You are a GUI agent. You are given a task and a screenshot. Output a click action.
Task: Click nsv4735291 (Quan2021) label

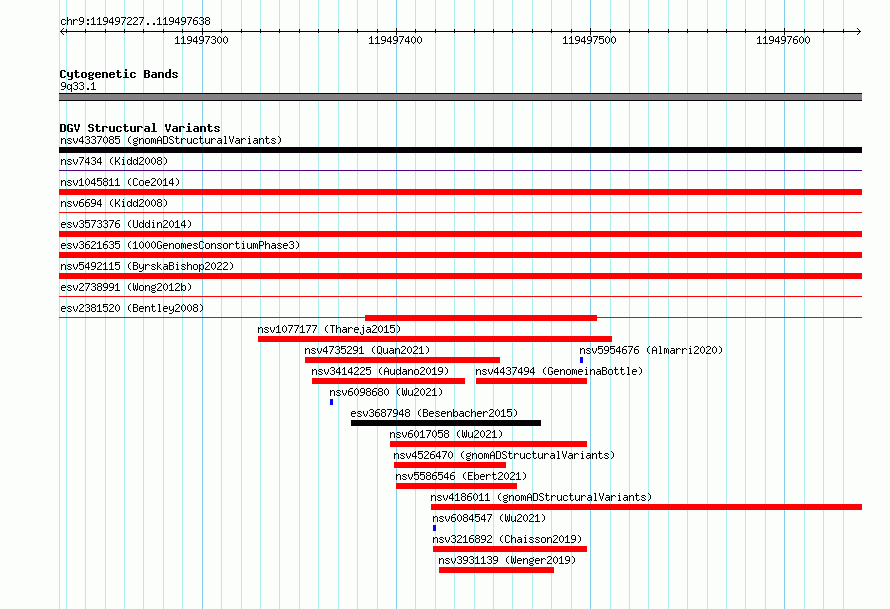[x=367, y=350]
